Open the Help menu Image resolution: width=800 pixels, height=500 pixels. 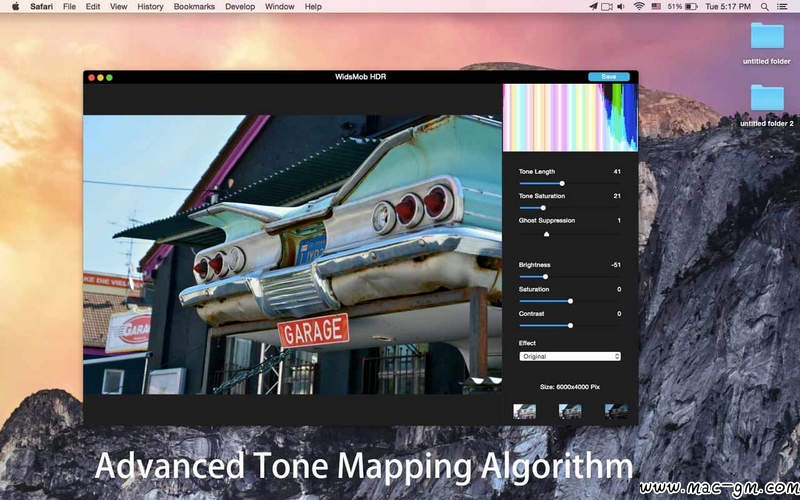(313, 7)
